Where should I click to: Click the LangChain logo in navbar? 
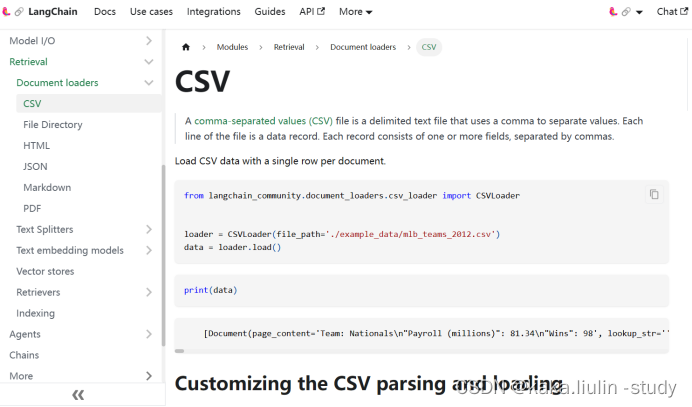[12, 11]
